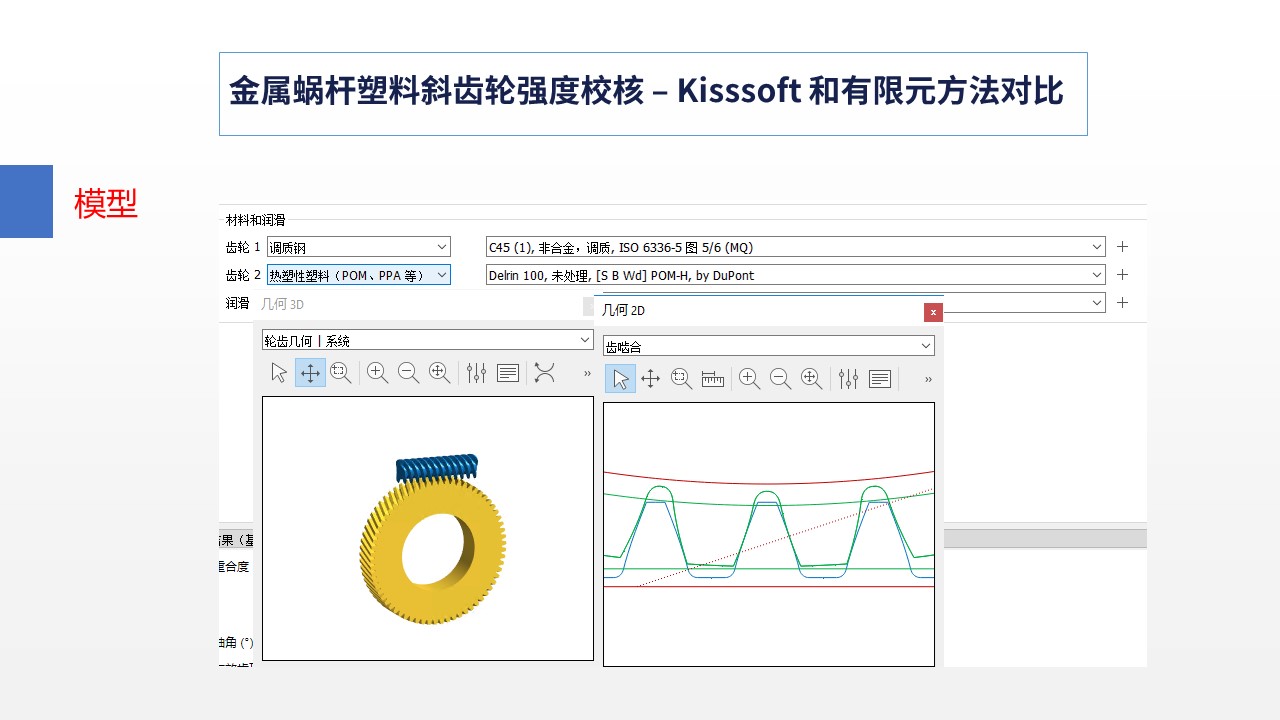
Task: Click zoom-to-region icon in 3D geometry toolbar
Action: (341, 373)
